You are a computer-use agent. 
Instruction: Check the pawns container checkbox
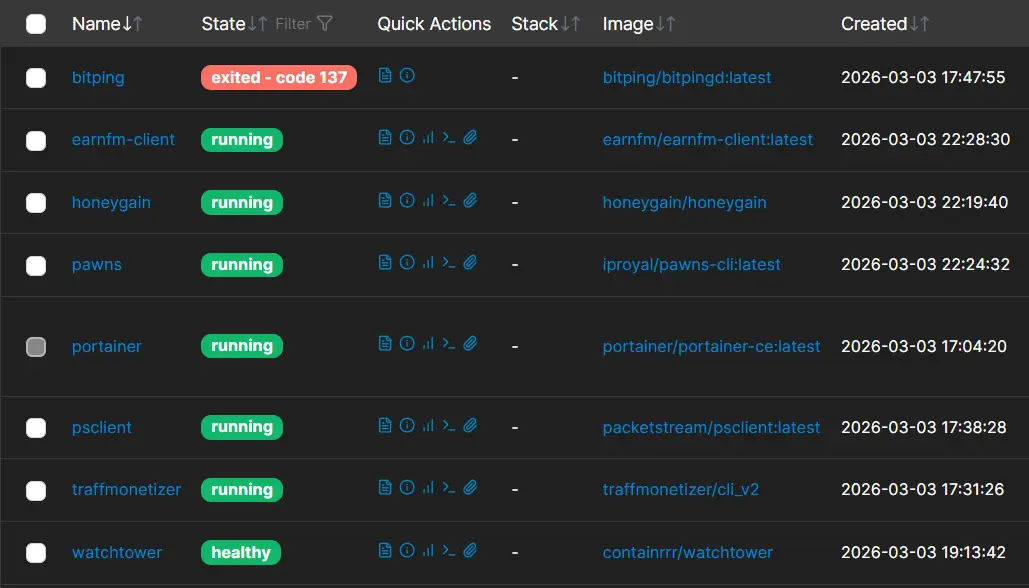[x=36, y=266]
